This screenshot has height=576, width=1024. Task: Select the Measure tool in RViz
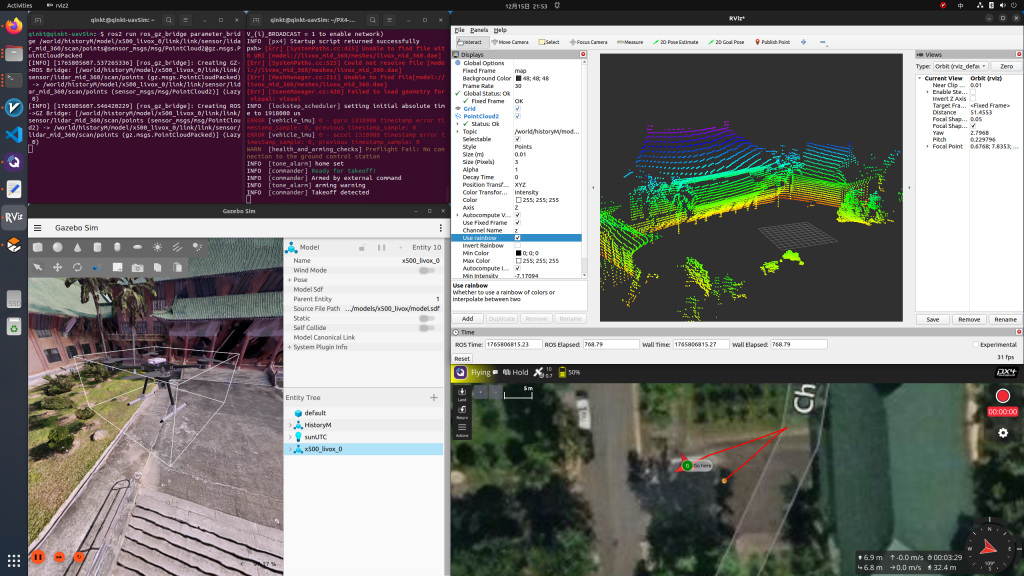pyautogui.click(x=631, y=42)
